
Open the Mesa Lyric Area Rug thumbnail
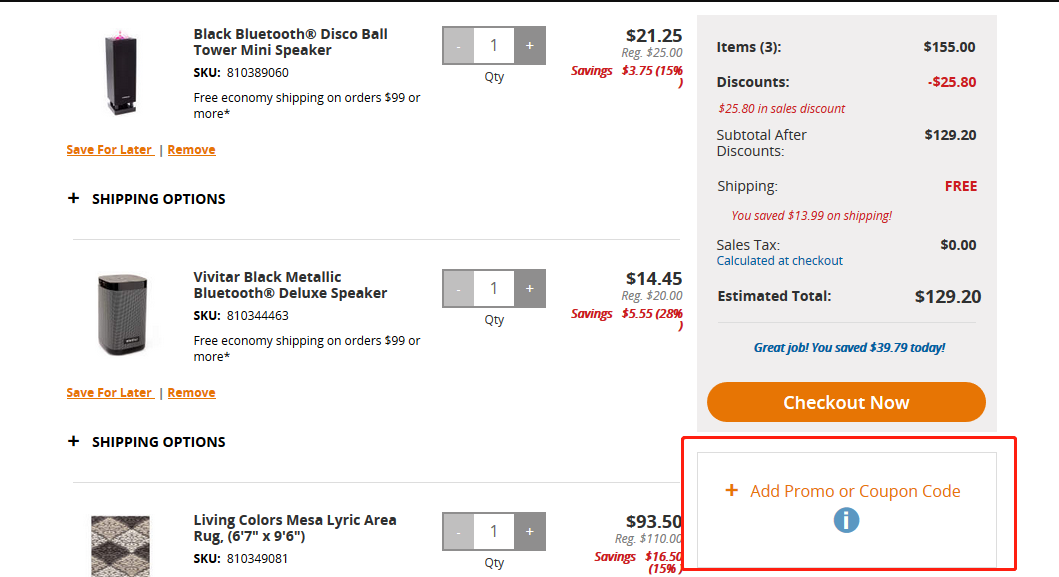[120, 546]
